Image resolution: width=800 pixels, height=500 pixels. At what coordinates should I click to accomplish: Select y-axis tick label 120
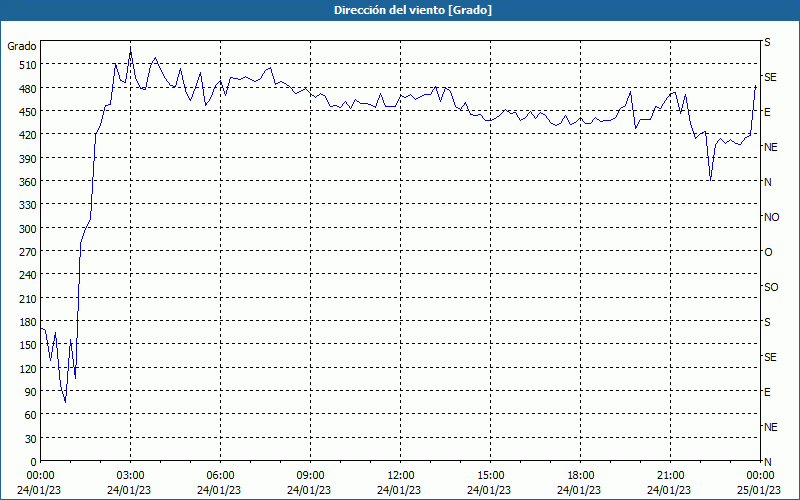tap(28, 368)
